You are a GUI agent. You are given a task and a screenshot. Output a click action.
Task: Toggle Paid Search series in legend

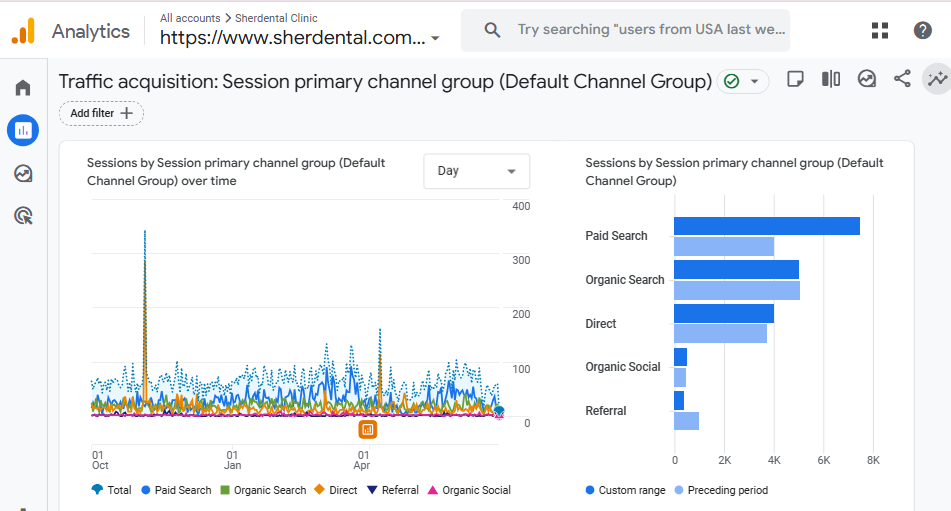click(x=176, y=490)
